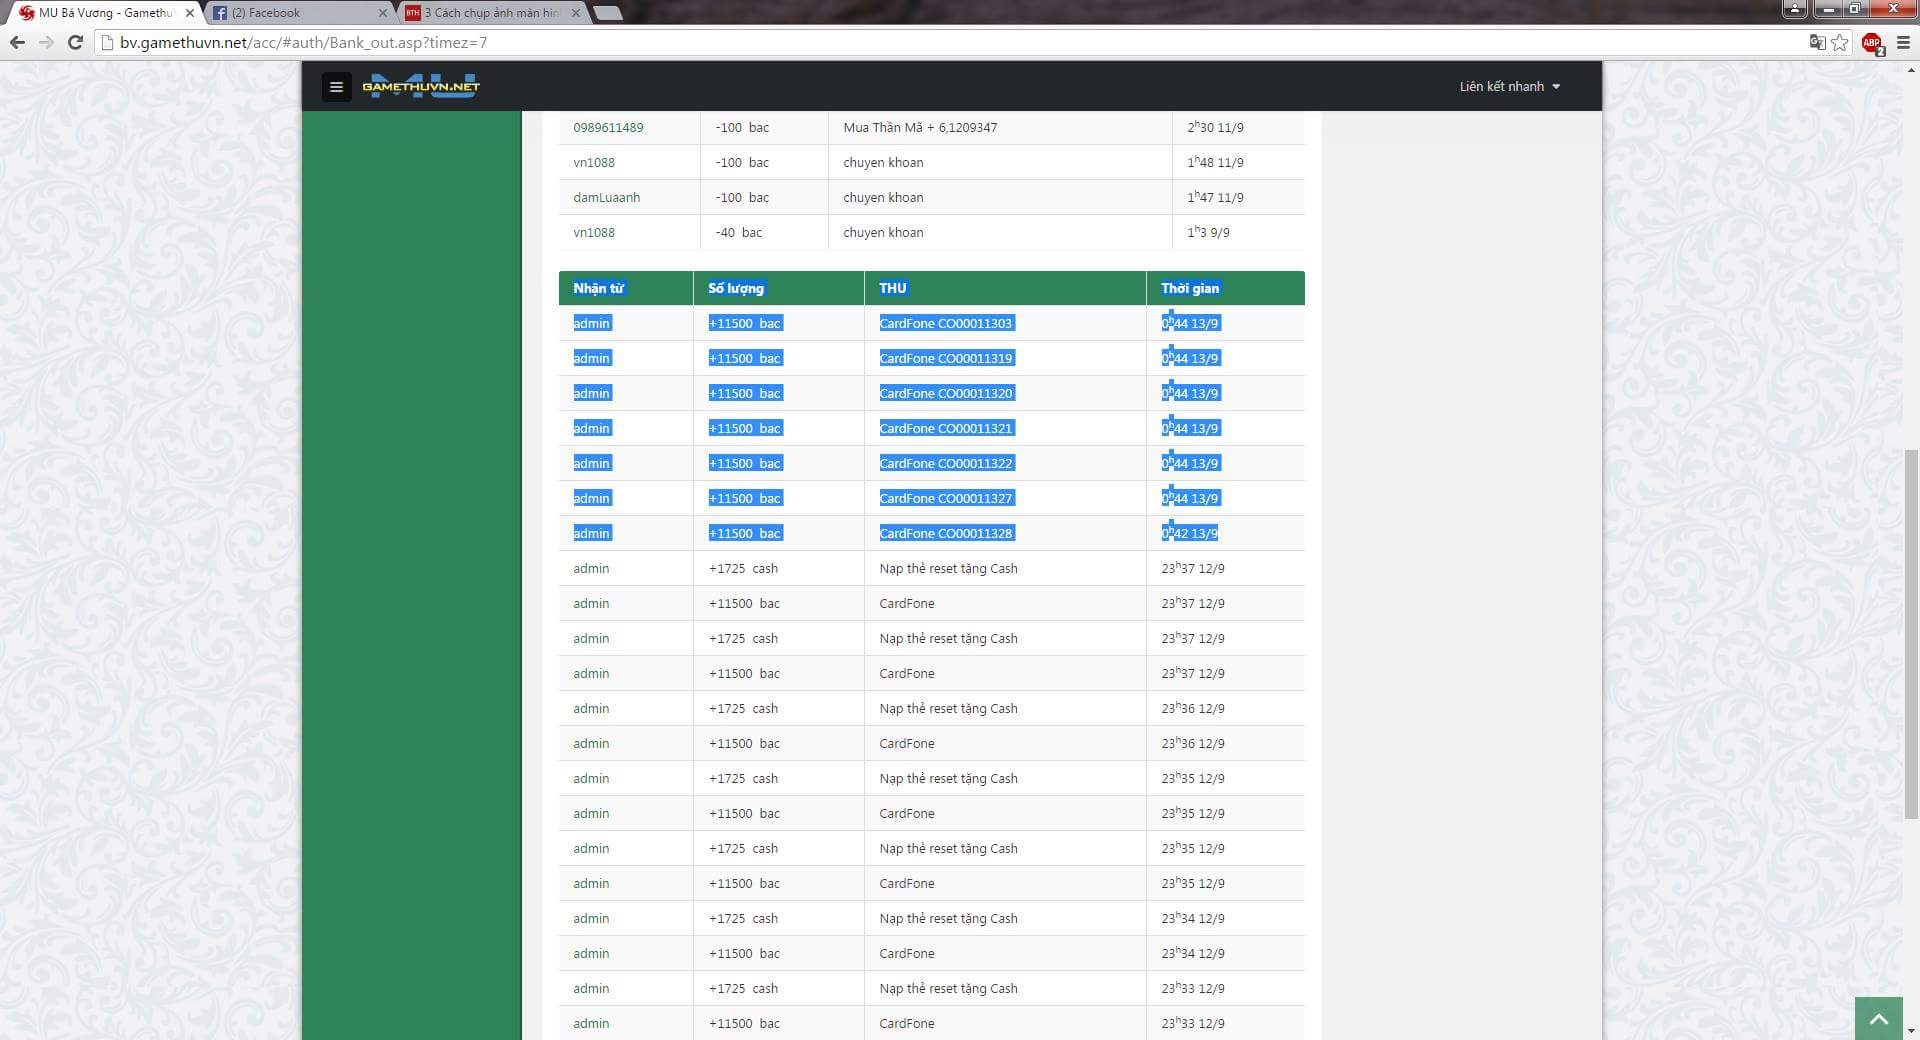Viewport: 1920px width, 1040px height.
Task: Click admin link in CO00011328 row
Action: (x=591, y=533)
